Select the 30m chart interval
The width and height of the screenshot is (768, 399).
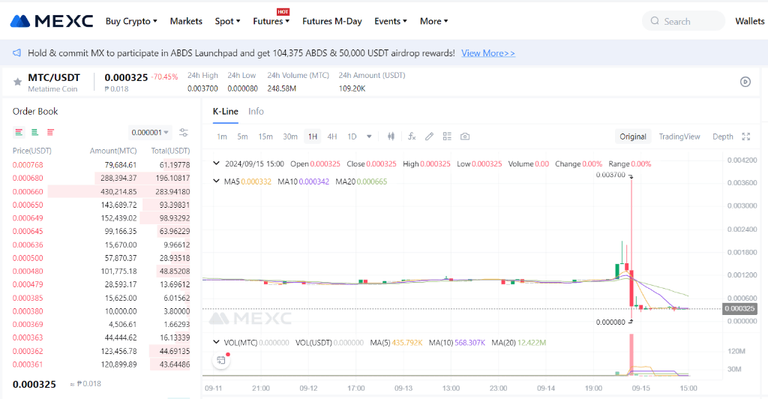[290, 137]
